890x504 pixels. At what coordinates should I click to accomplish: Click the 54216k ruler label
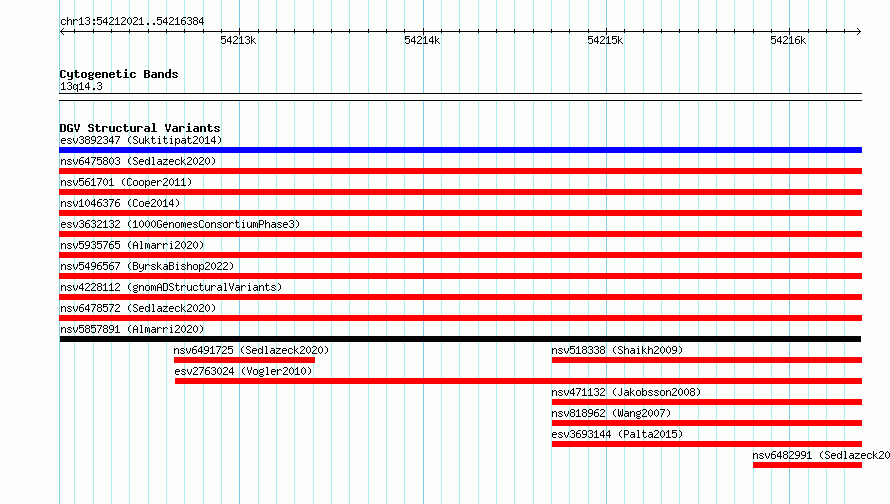(x=788, y=40)
